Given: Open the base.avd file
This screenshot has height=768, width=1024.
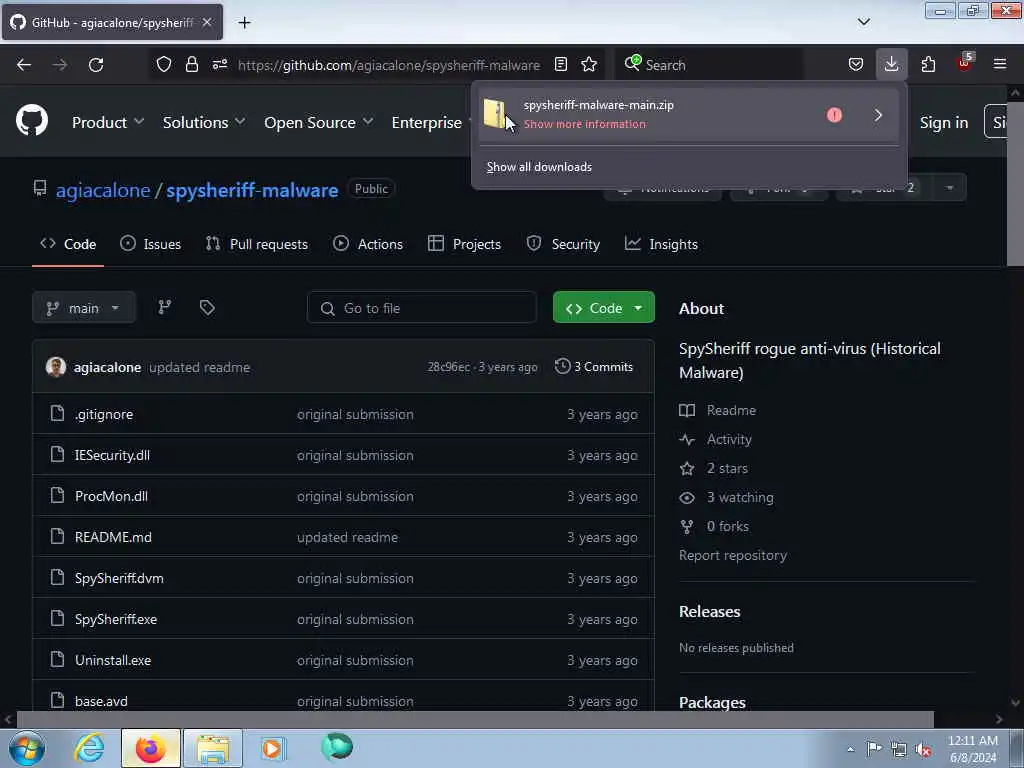Looking at the screenshot, I should coord(101,701).
